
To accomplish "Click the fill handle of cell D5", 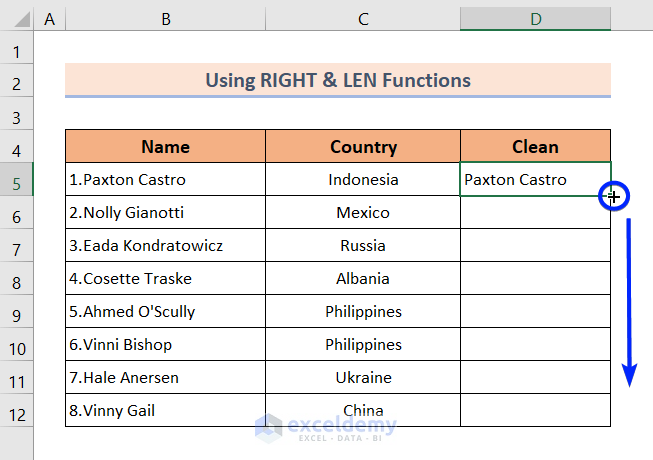I will 611,197.
